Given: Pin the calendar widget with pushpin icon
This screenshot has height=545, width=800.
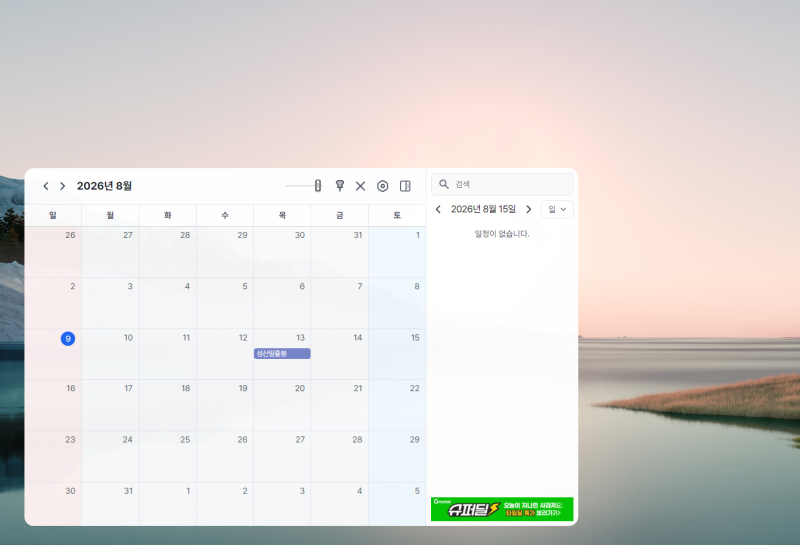Looking at the screenshot, I should point(339,186).
